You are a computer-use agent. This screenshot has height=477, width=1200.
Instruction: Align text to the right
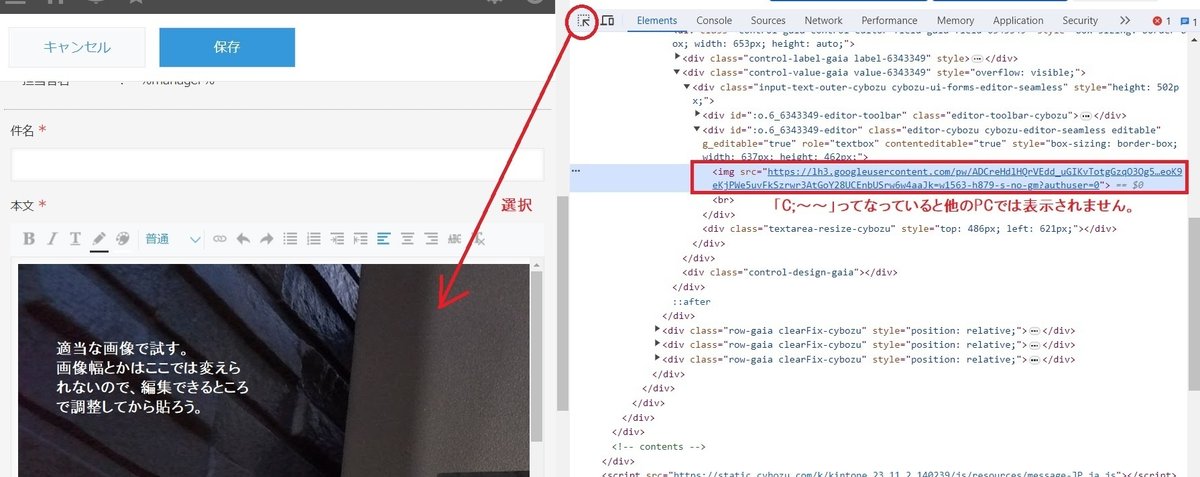[432, 239]
